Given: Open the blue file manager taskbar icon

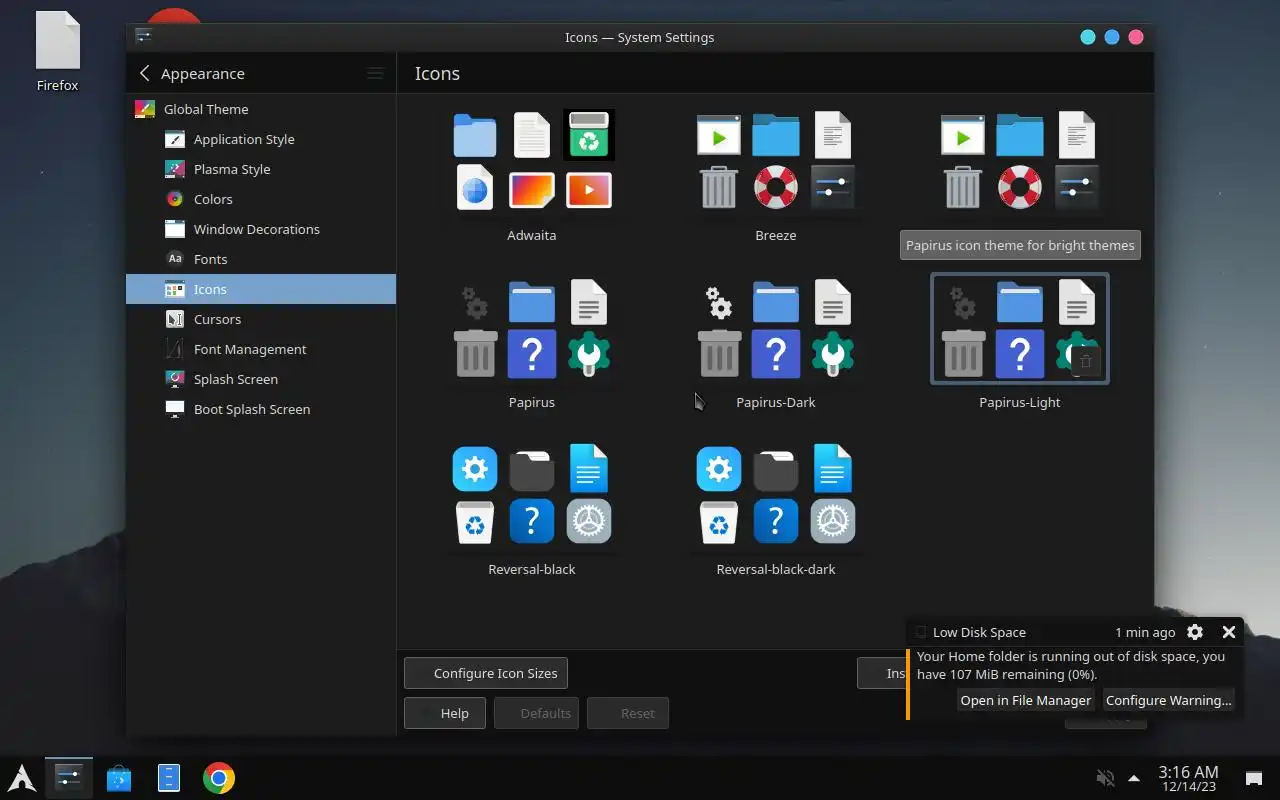Looking at the screenshot, I should (x=169, y=778).
